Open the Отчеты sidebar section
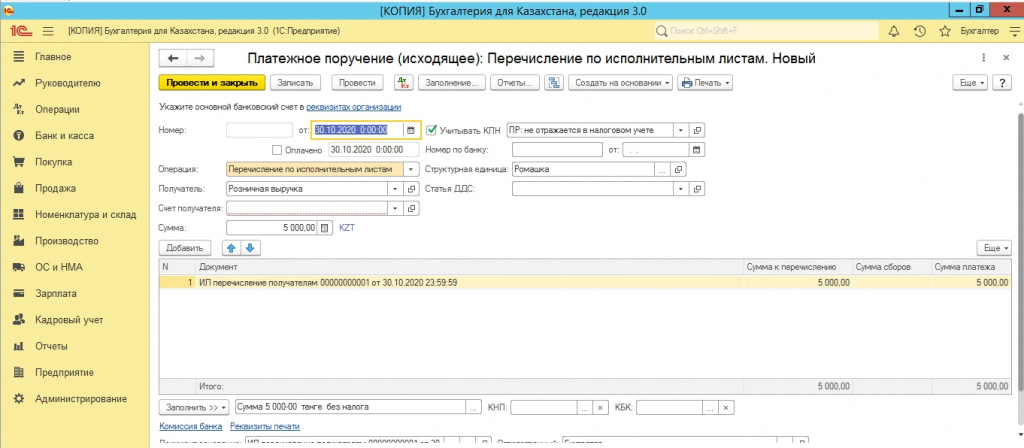1024x448 pixels. tap(51, 346)
